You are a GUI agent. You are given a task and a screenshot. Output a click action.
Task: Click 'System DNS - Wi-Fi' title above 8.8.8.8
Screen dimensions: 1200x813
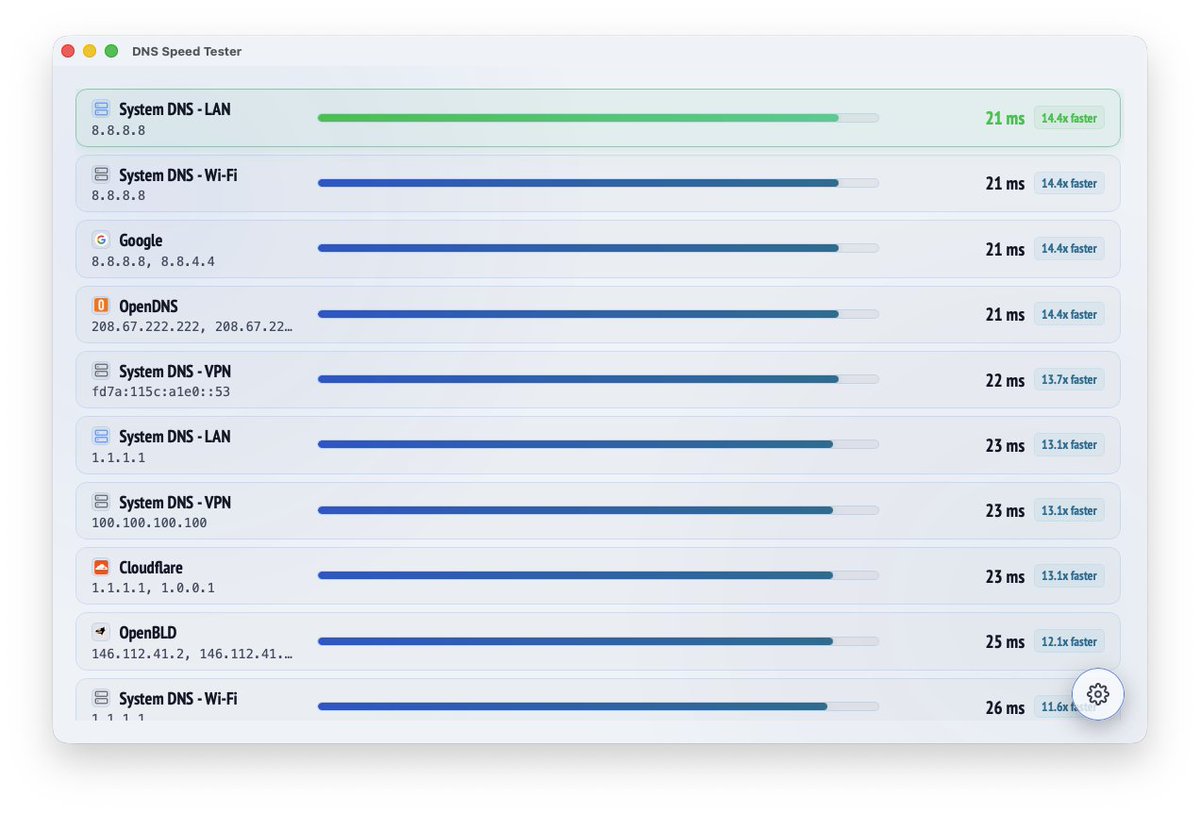pos(178,175)
